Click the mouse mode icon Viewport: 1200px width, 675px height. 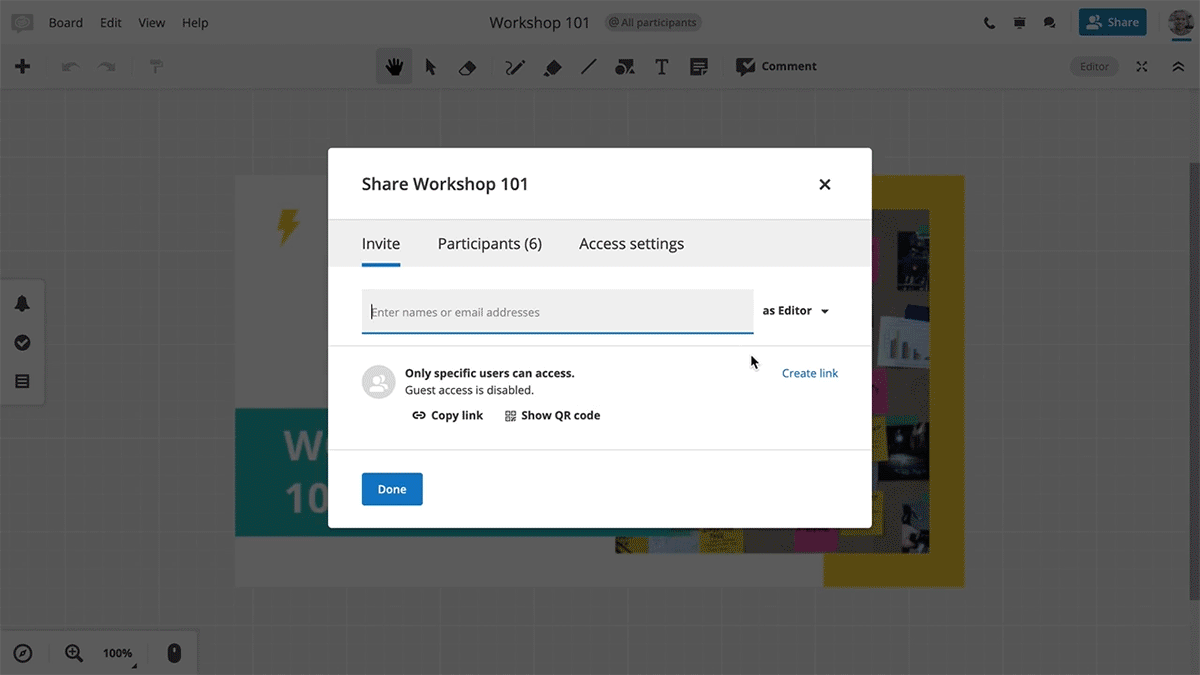tap(173, 653)
